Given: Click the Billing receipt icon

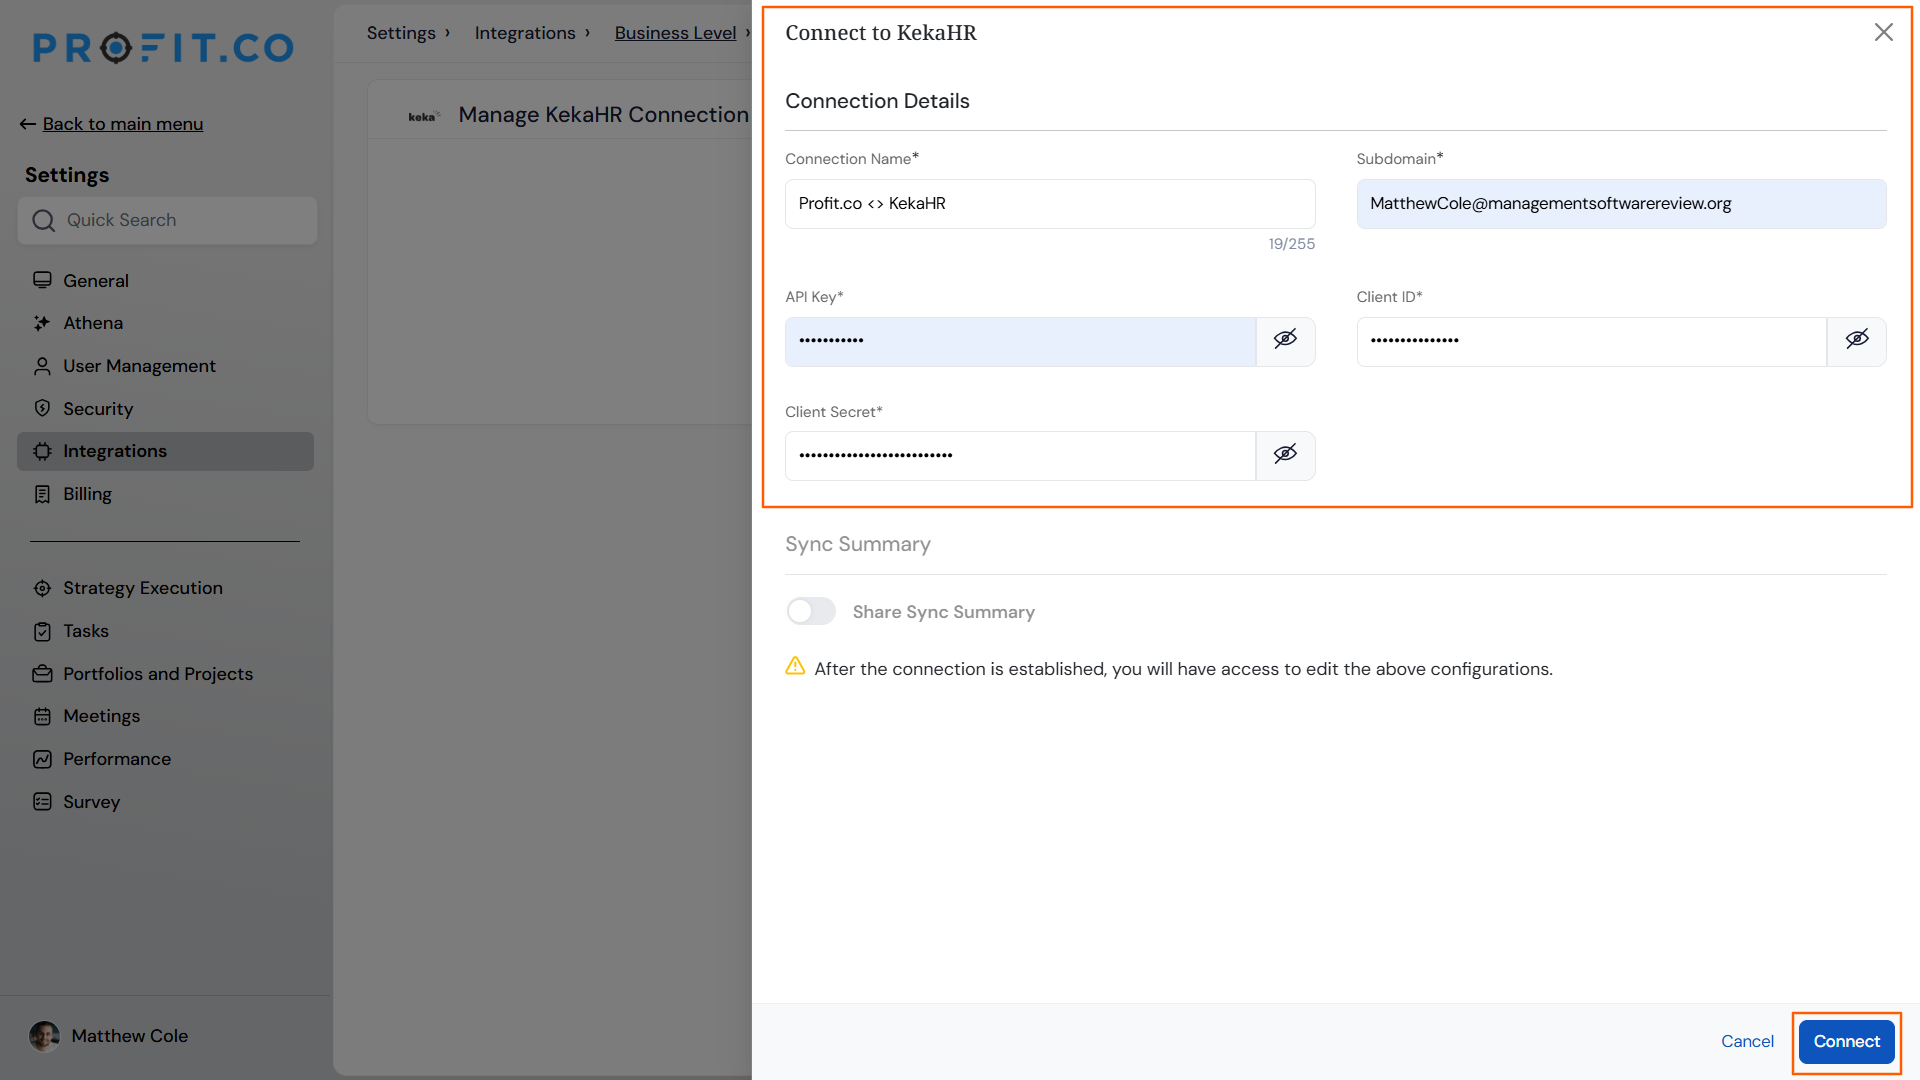Looking at the screenshot, I should pos(42,494).
